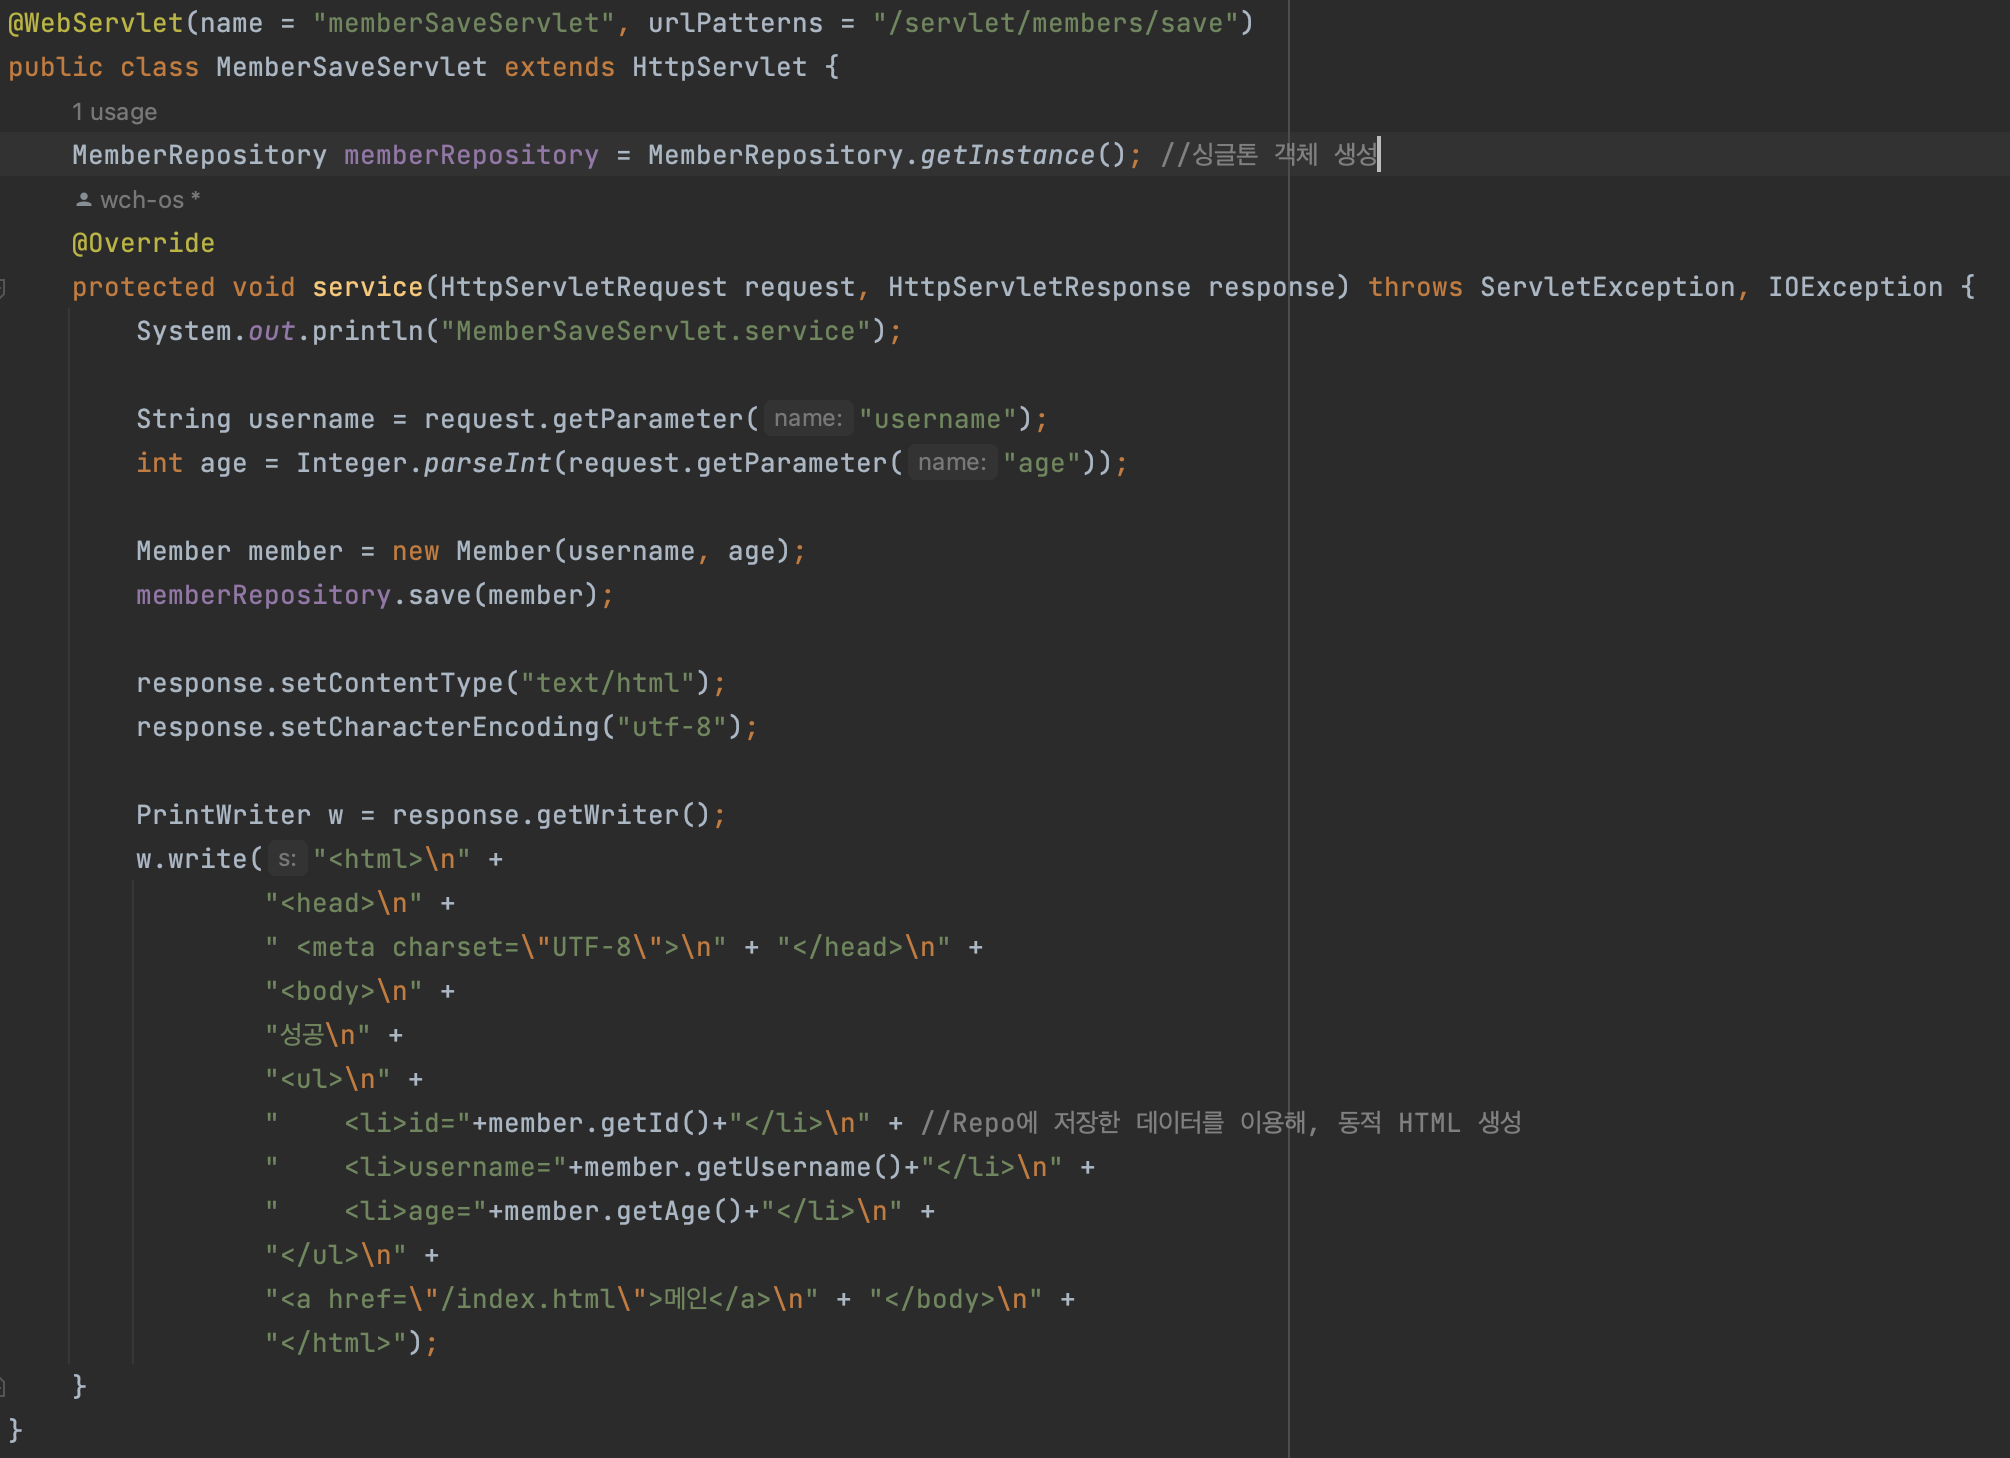Click the memberRepository field declaration name
This screenshot has width=2010, height=1458.
[471, 155]
